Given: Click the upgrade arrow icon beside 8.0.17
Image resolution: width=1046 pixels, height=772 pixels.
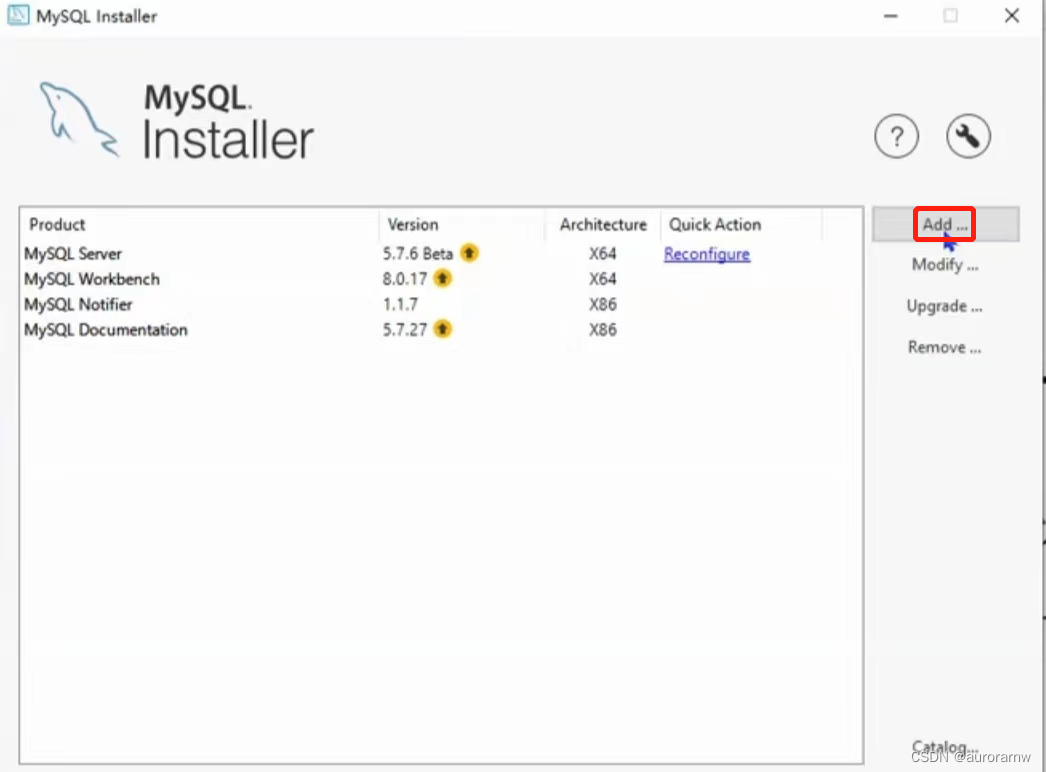Looking at the screenshot, I should pos(442,278).
